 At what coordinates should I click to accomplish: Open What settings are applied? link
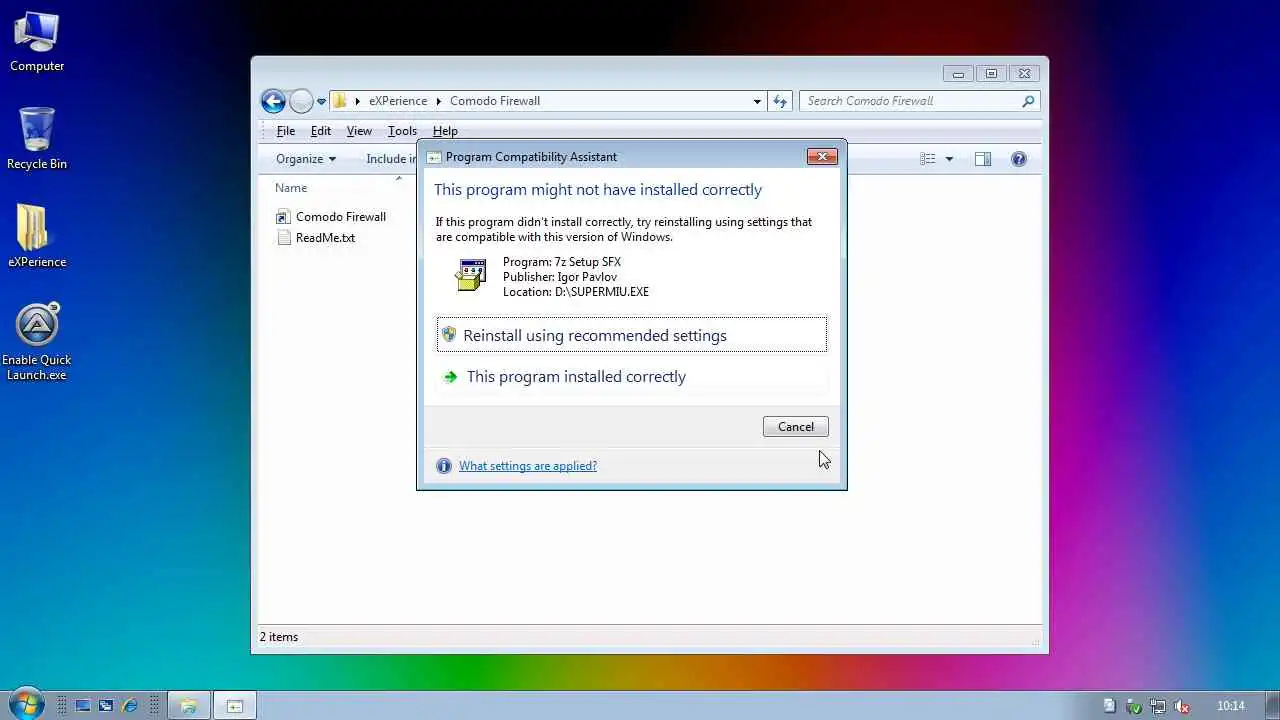[528, 466]
